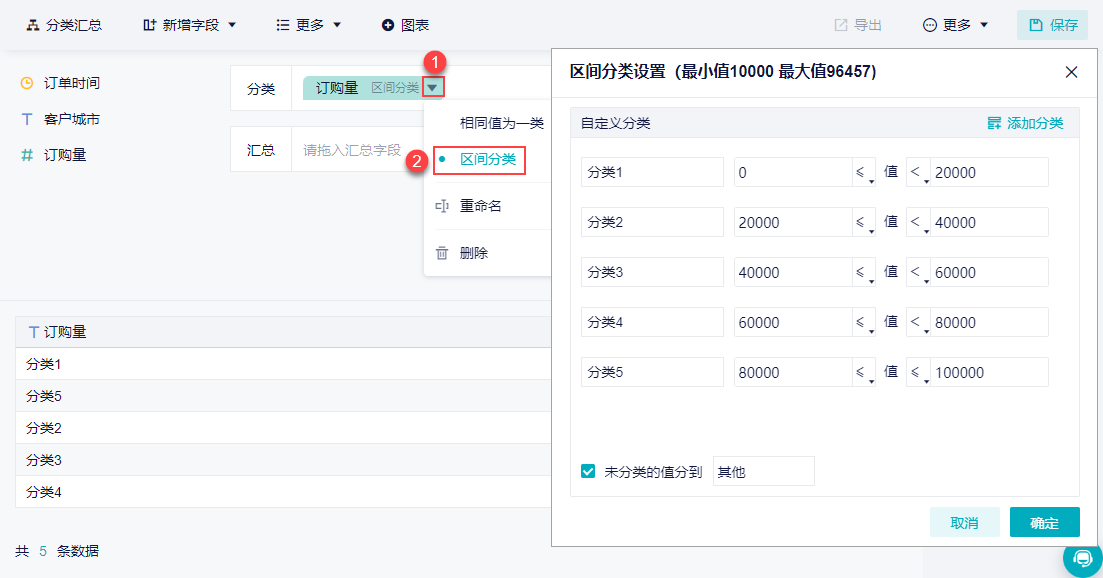1103x578 pixels.
Task: Click the 订单时间 clock icon
Action: coord(27,83)
